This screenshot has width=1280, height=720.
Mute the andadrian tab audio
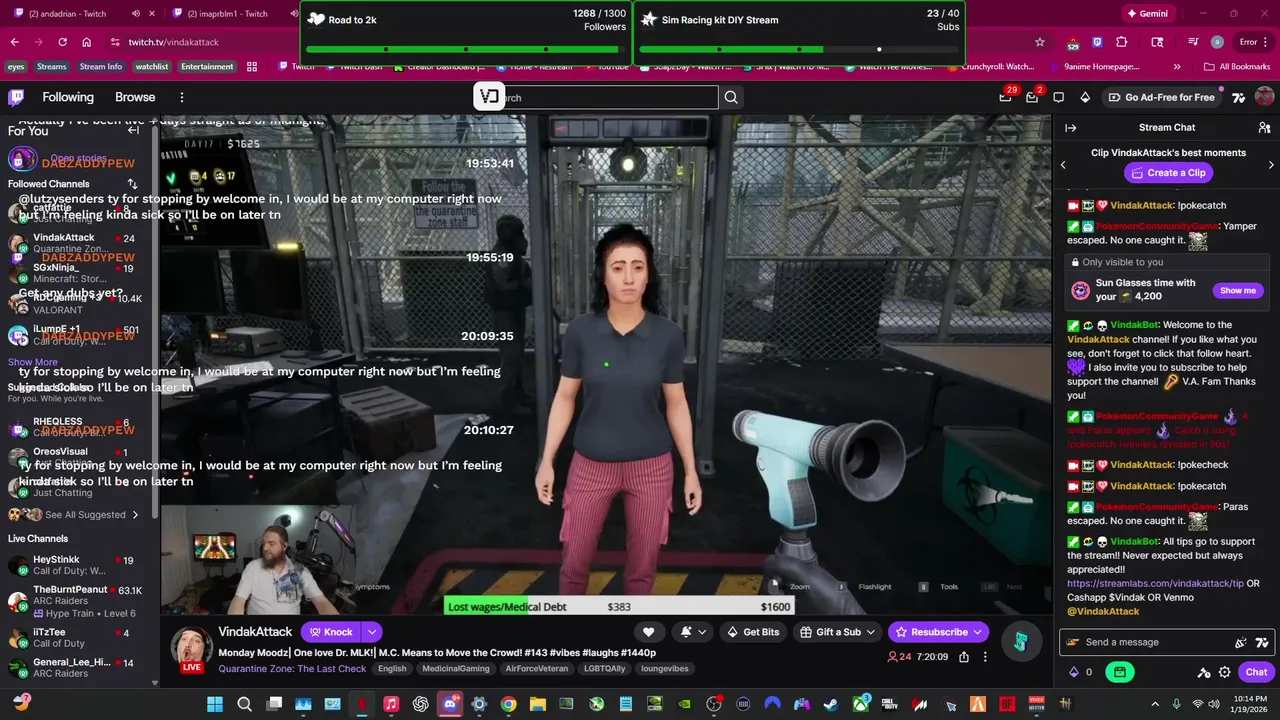(x=135, y=14)
